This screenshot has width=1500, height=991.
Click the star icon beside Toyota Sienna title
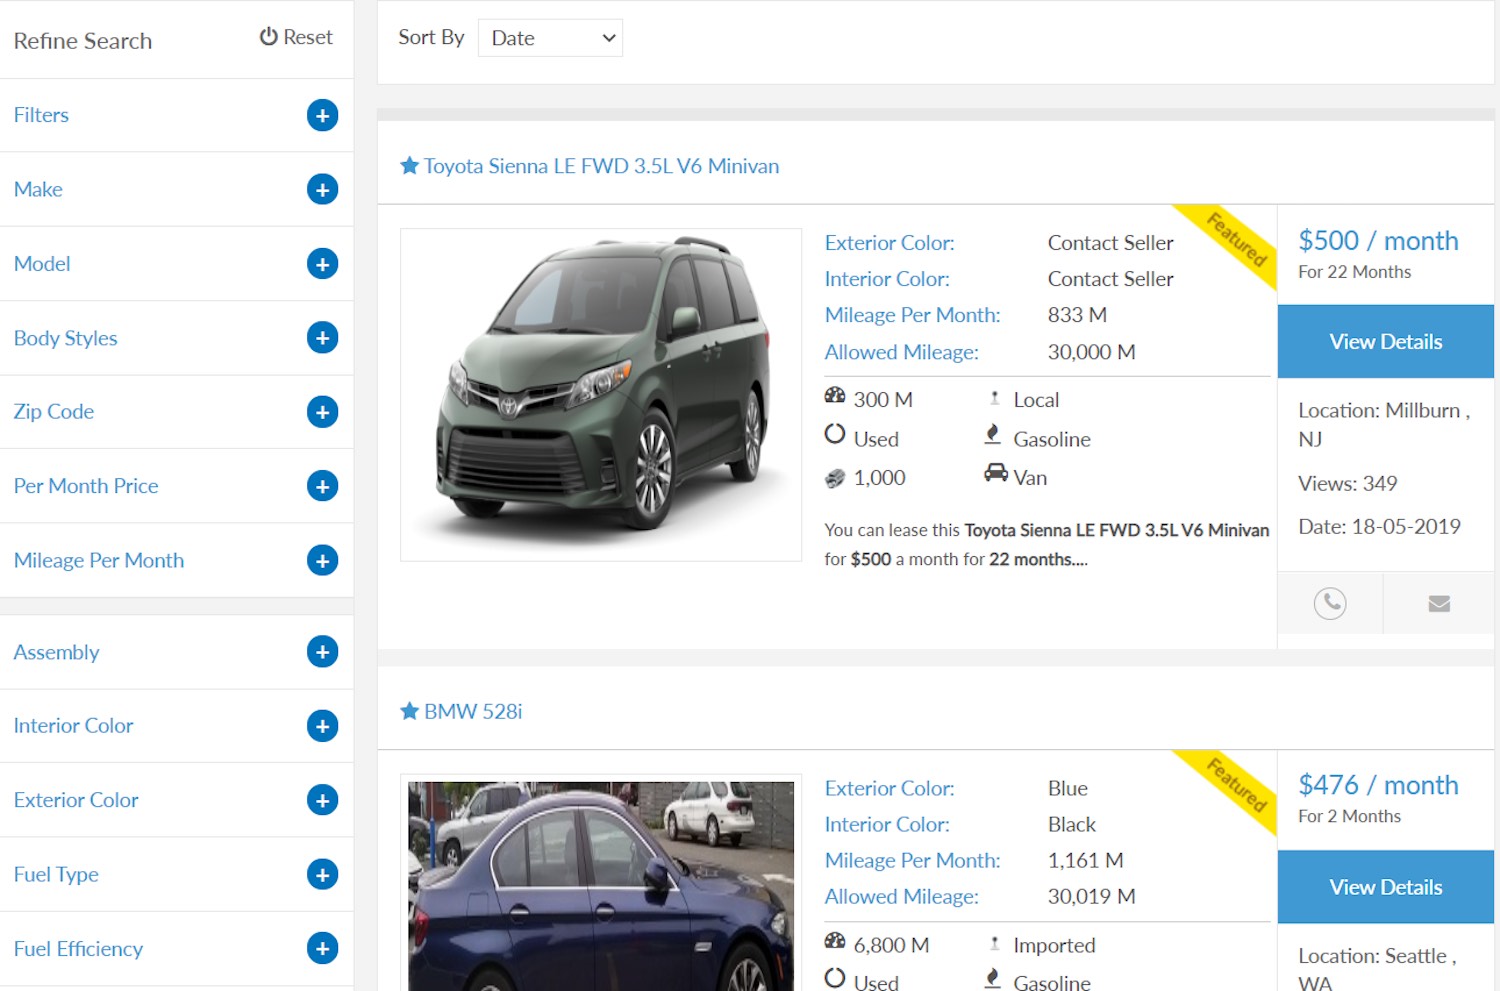(x=409, y=165)
